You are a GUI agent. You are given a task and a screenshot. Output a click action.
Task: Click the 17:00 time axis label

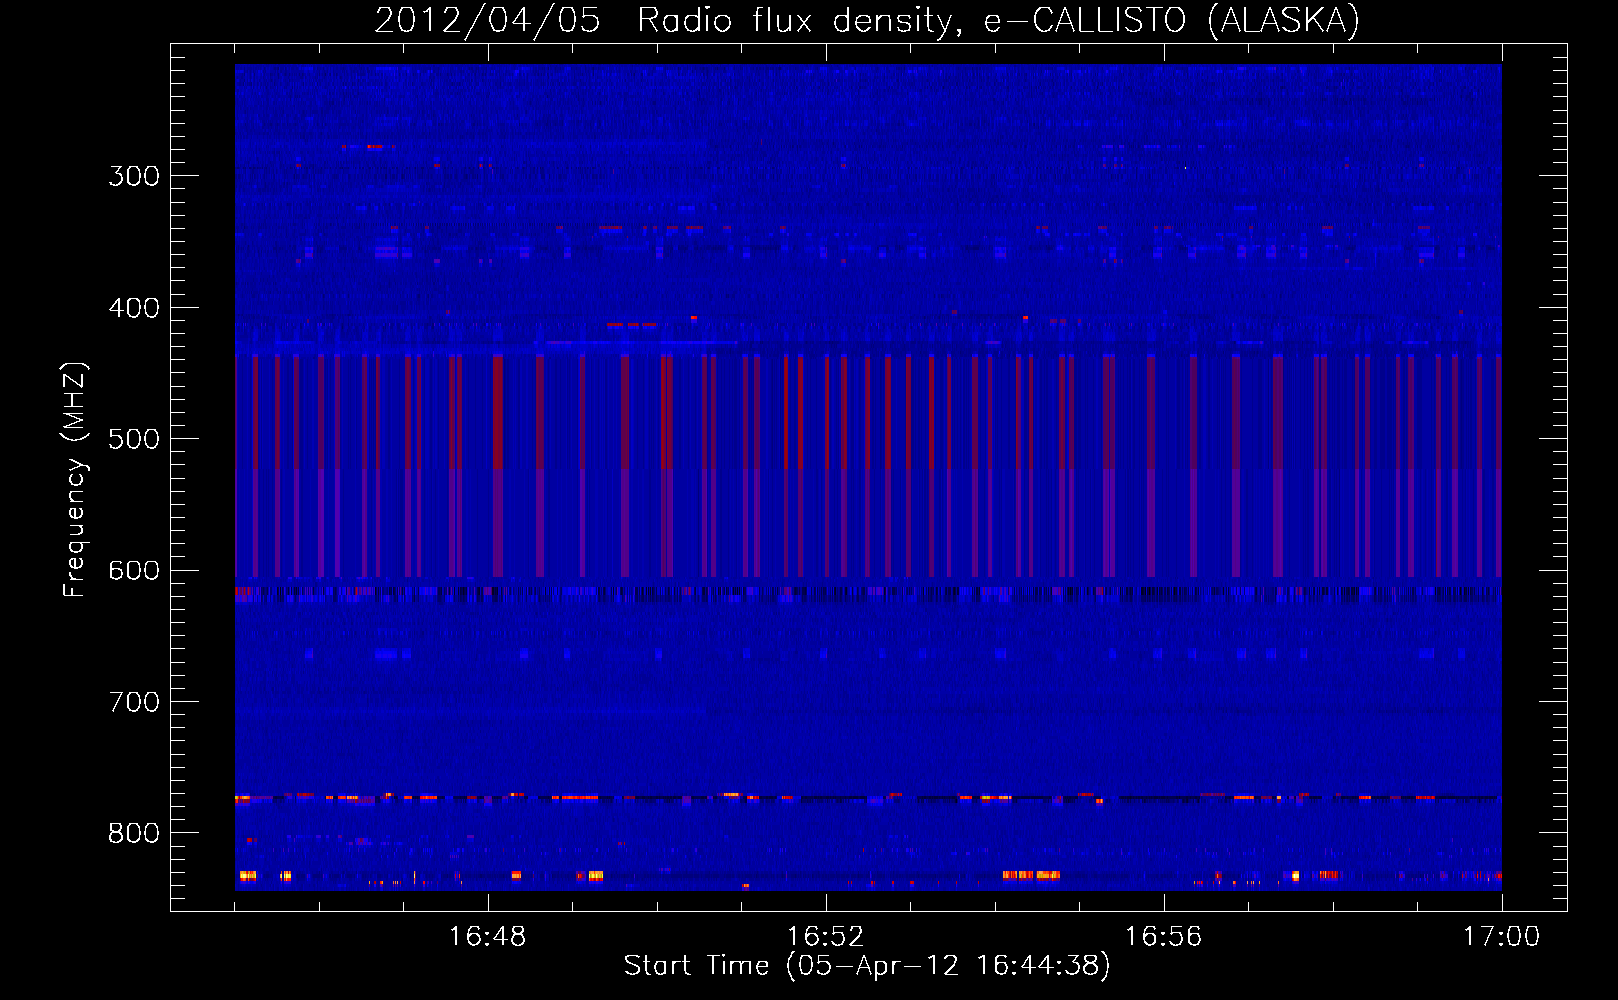(1501, 937)
